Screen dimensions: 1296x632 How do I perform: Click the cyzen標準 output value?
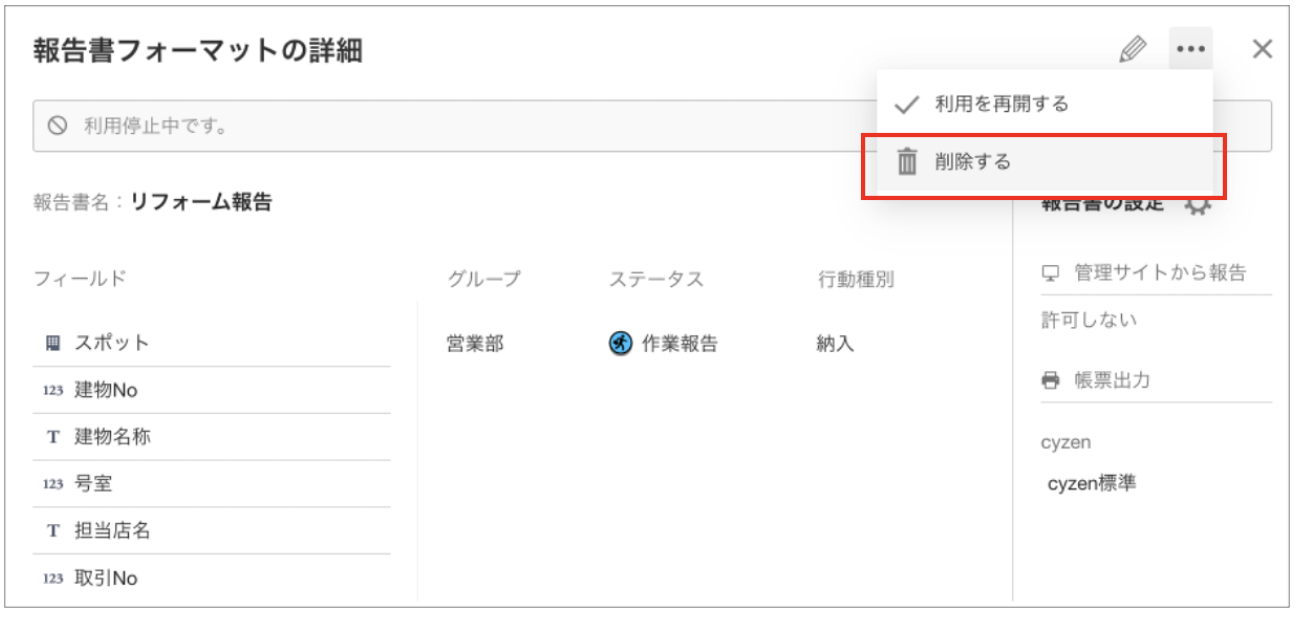click(x=1092, y=484)
